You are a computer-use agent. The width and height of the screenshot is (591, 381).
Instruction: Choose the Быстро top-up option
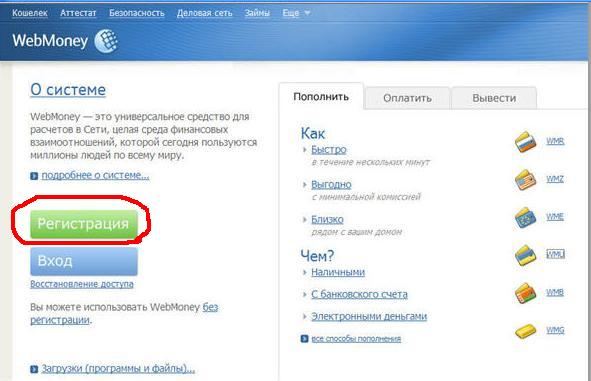tap(329, 150)
